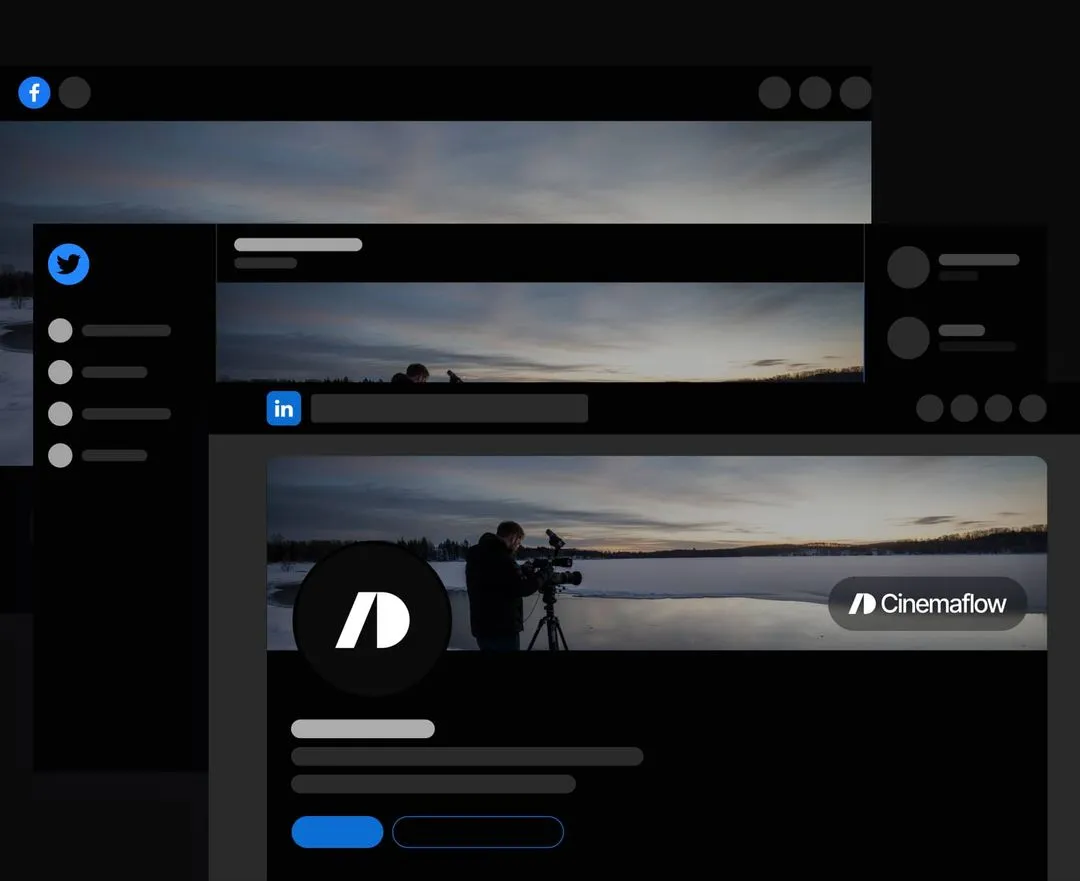Select the Twitter bird icon
The width and height of the screenshot is (1080, 881).
[68, 264]
